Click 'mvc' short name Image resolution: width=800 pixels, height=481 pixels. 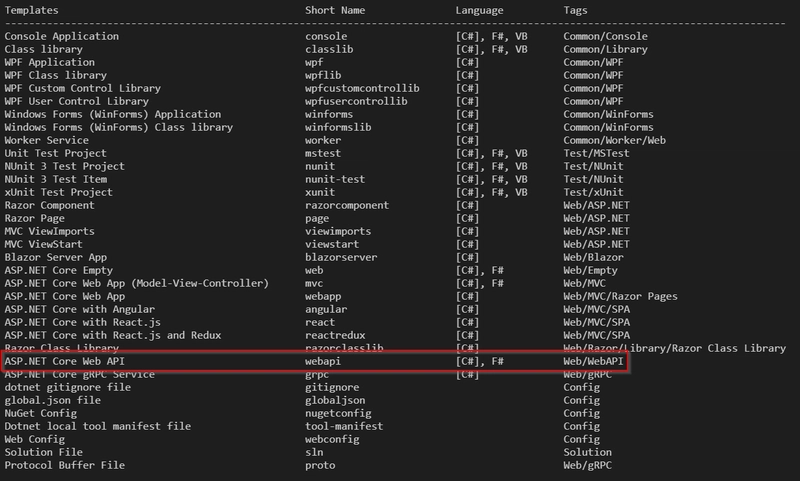click(x=314, y=284)
